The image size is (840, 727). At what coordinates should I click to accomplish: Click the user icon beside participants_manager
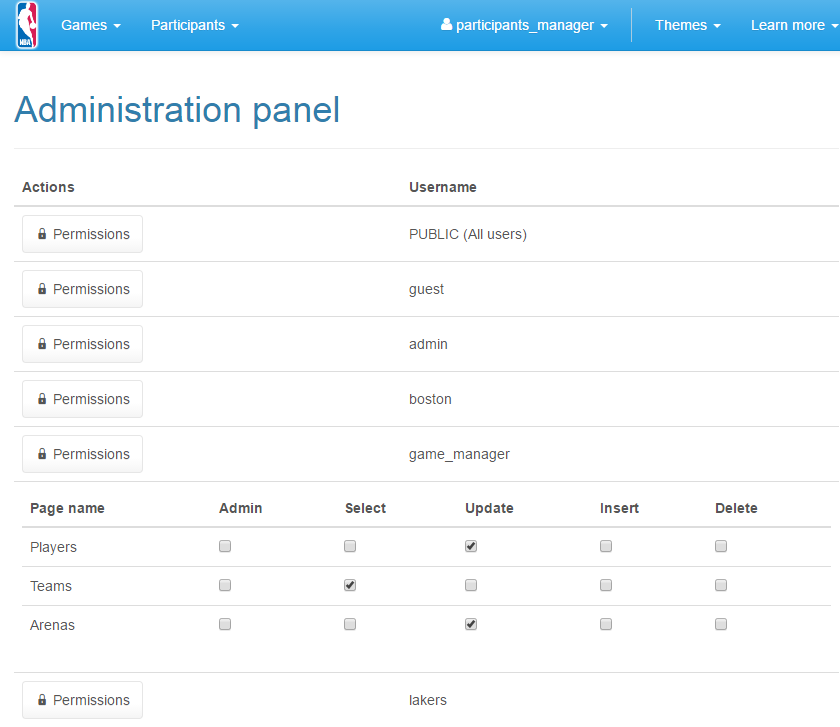(x=446, y=25)
